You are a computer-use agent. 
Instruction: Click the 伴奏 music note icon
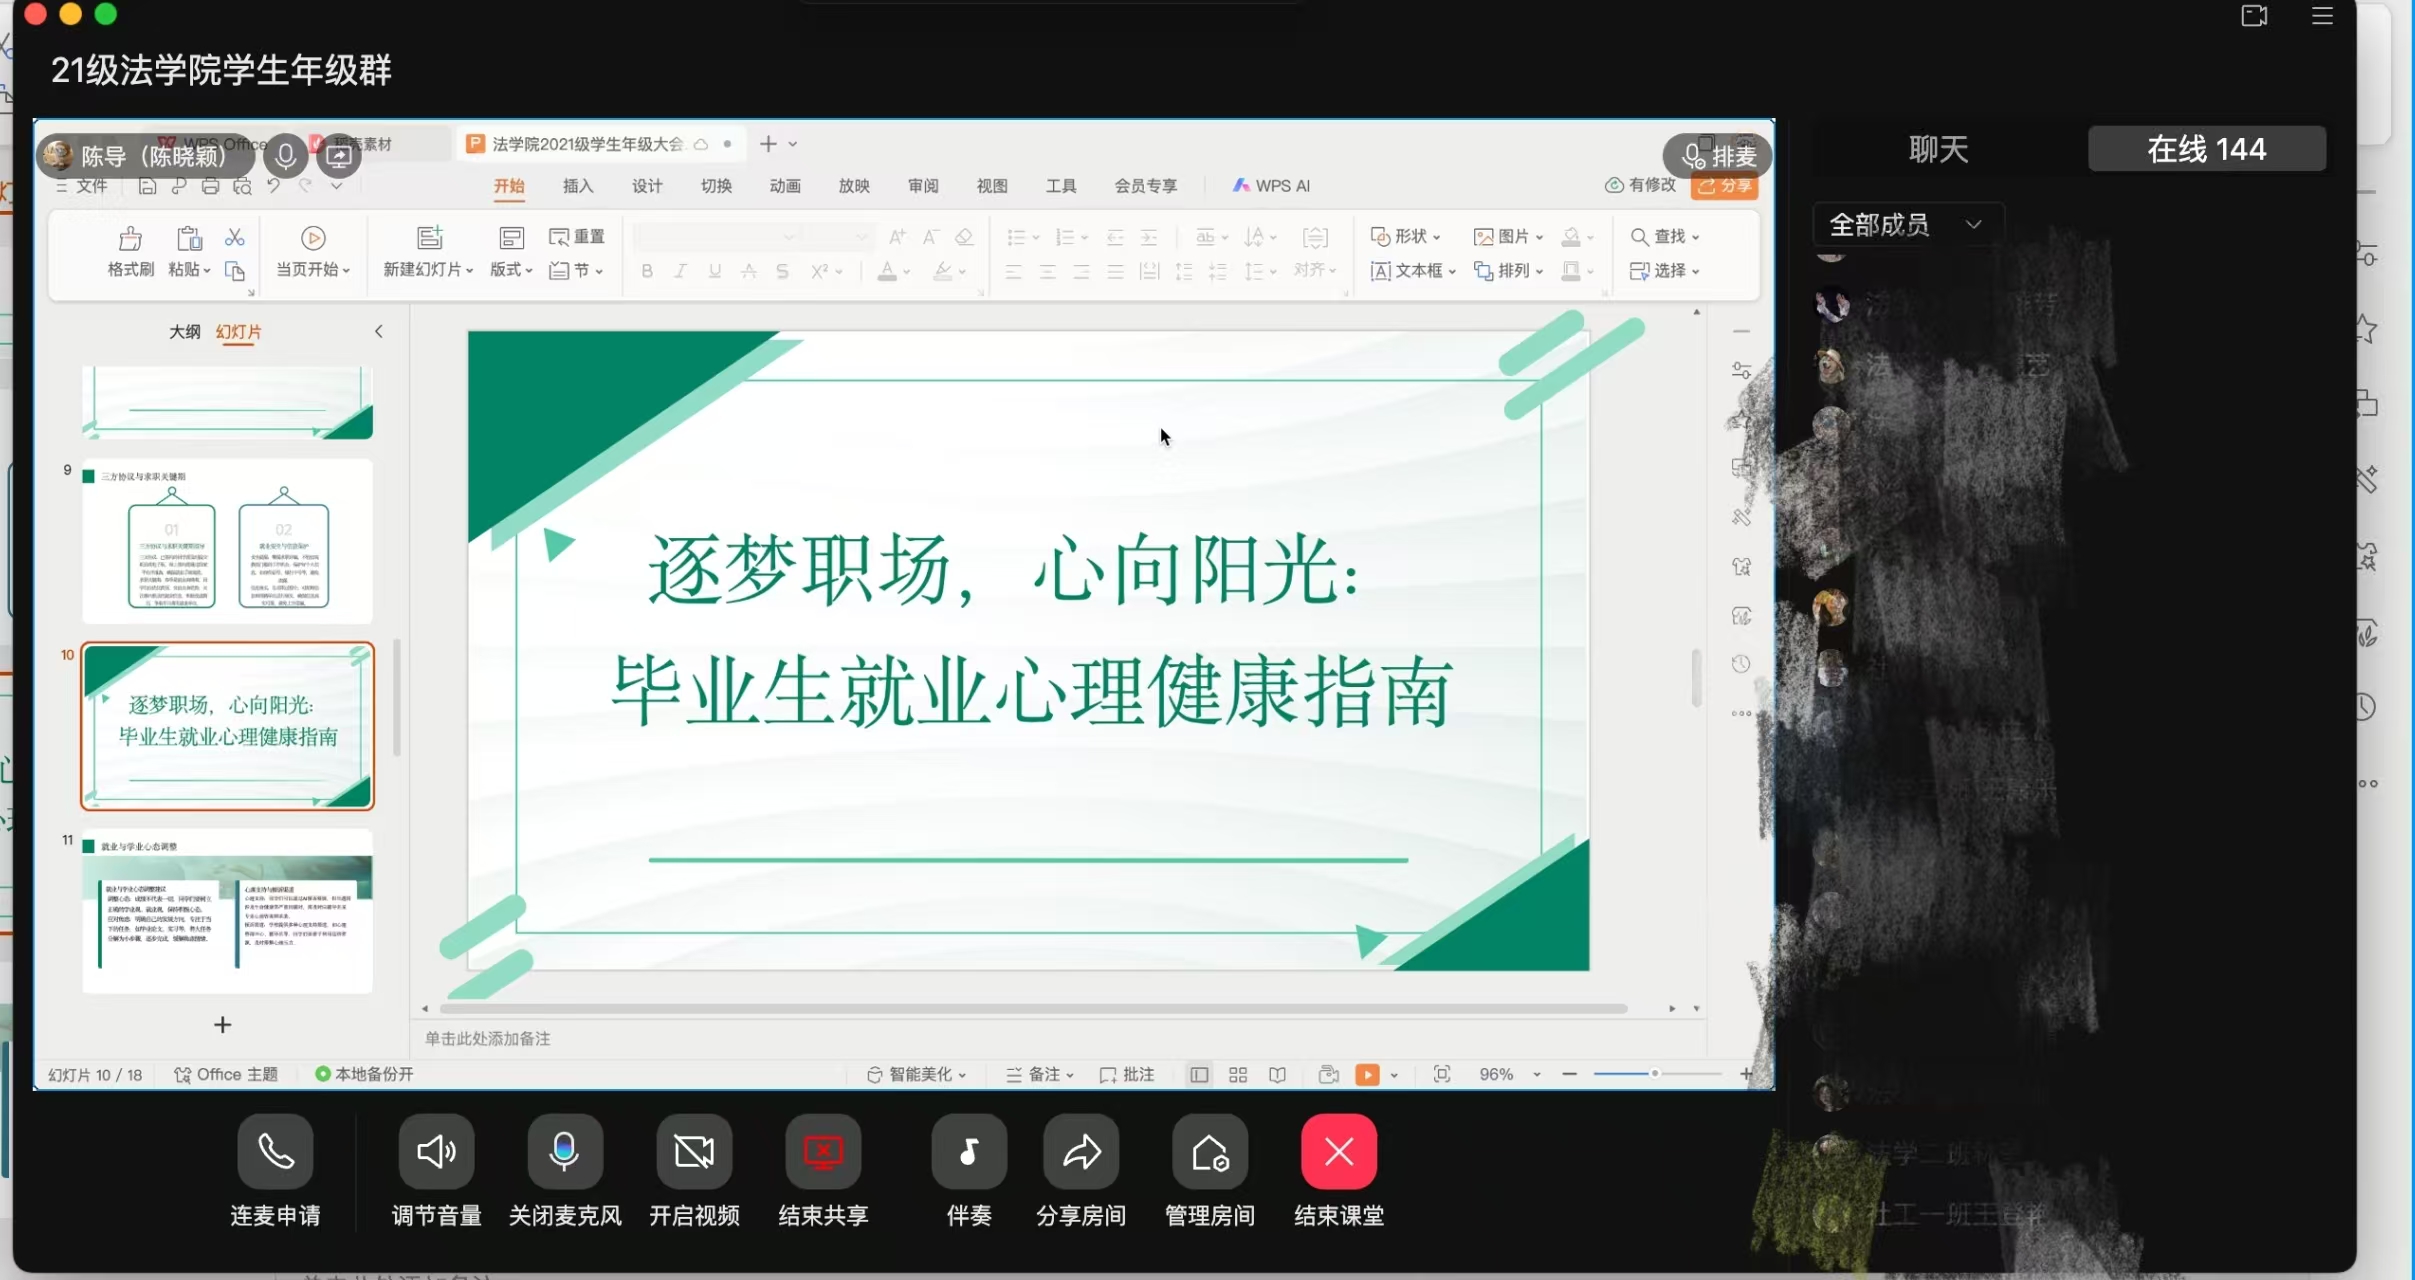coord(968,1152)
